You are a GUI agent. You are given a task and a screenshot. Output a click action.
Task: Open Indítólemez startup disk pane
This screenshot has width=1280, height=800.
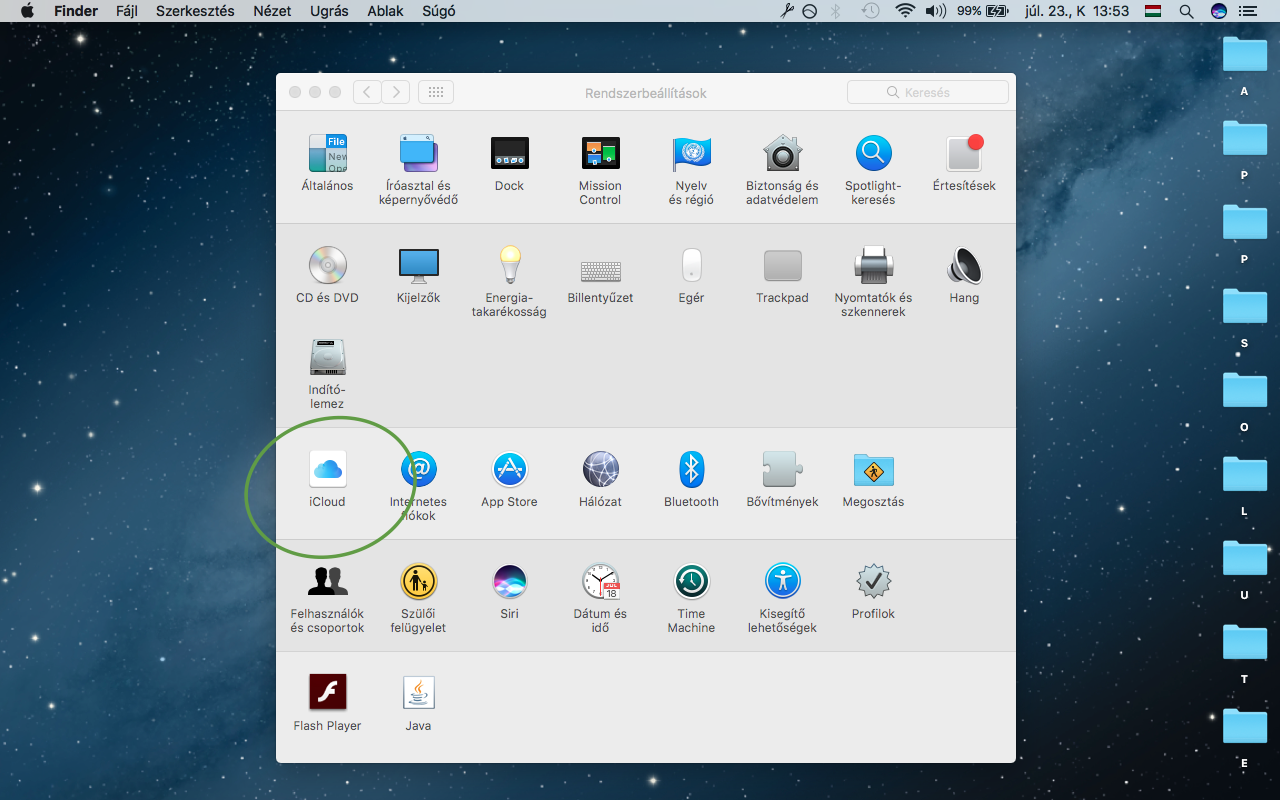tap(327, 374)
